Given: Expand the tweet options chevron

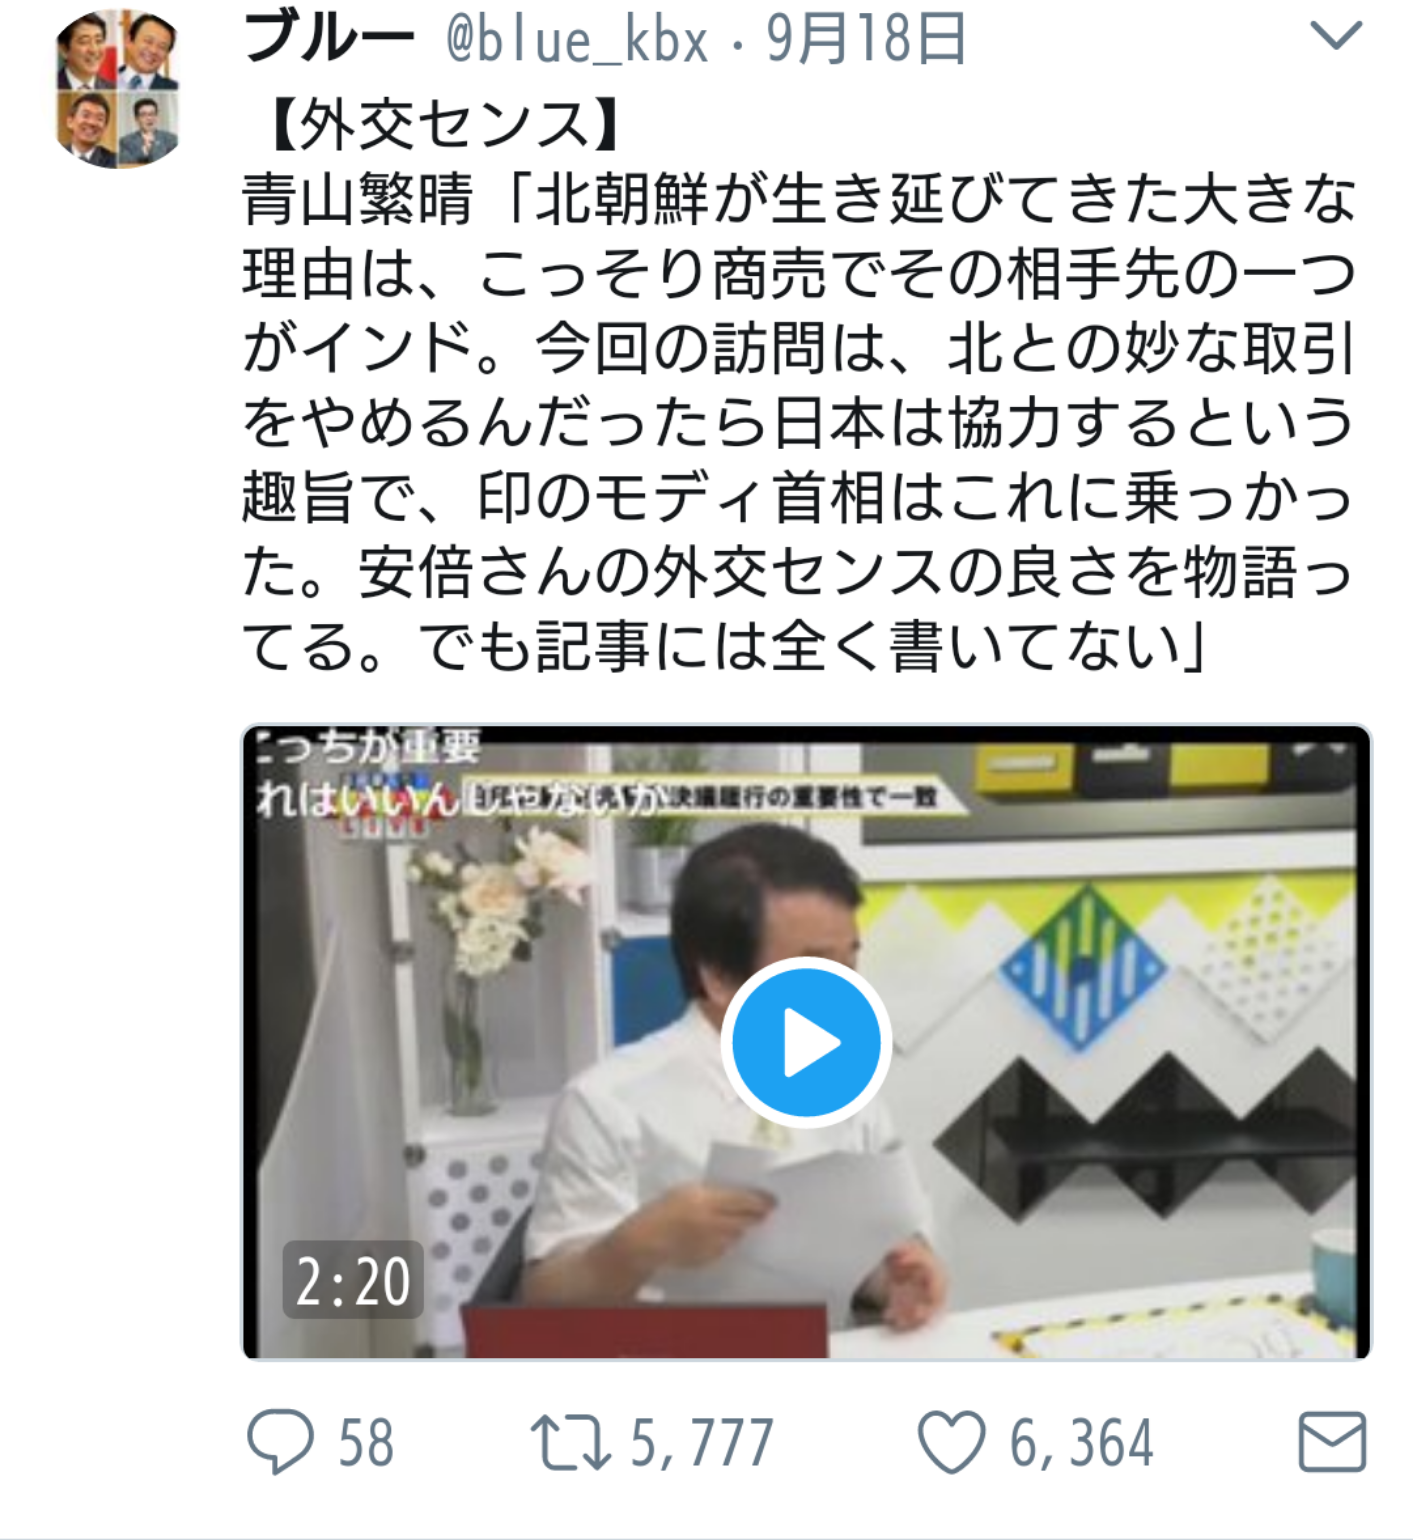Looking at the screenshot, I should pos(1336,36).
